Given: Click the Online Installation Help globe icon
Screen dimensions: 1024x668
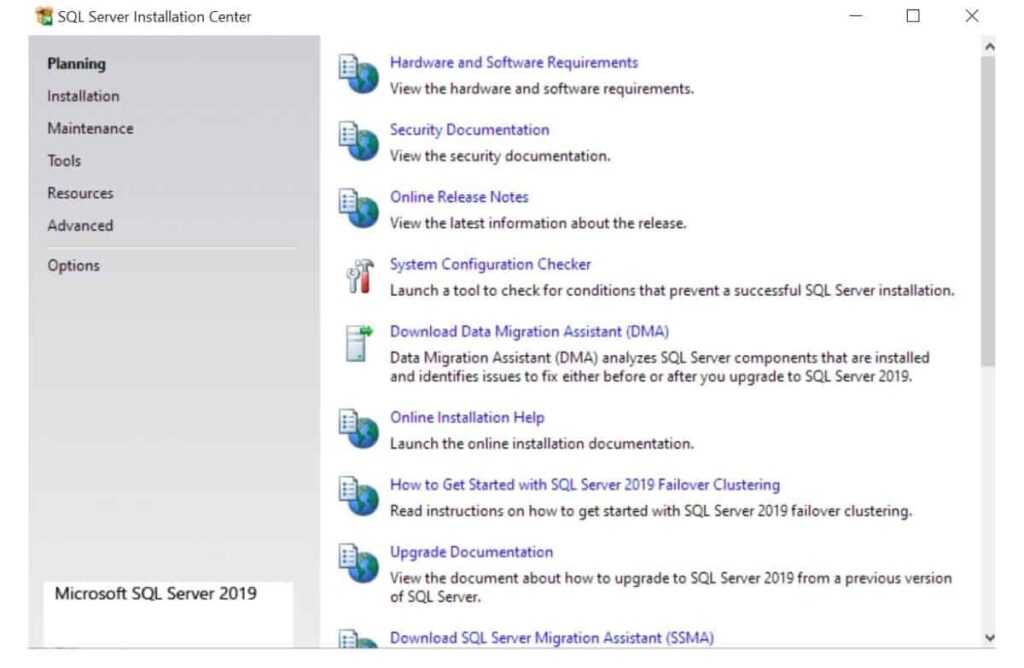Looking at the screenshot, I should 359,429.
